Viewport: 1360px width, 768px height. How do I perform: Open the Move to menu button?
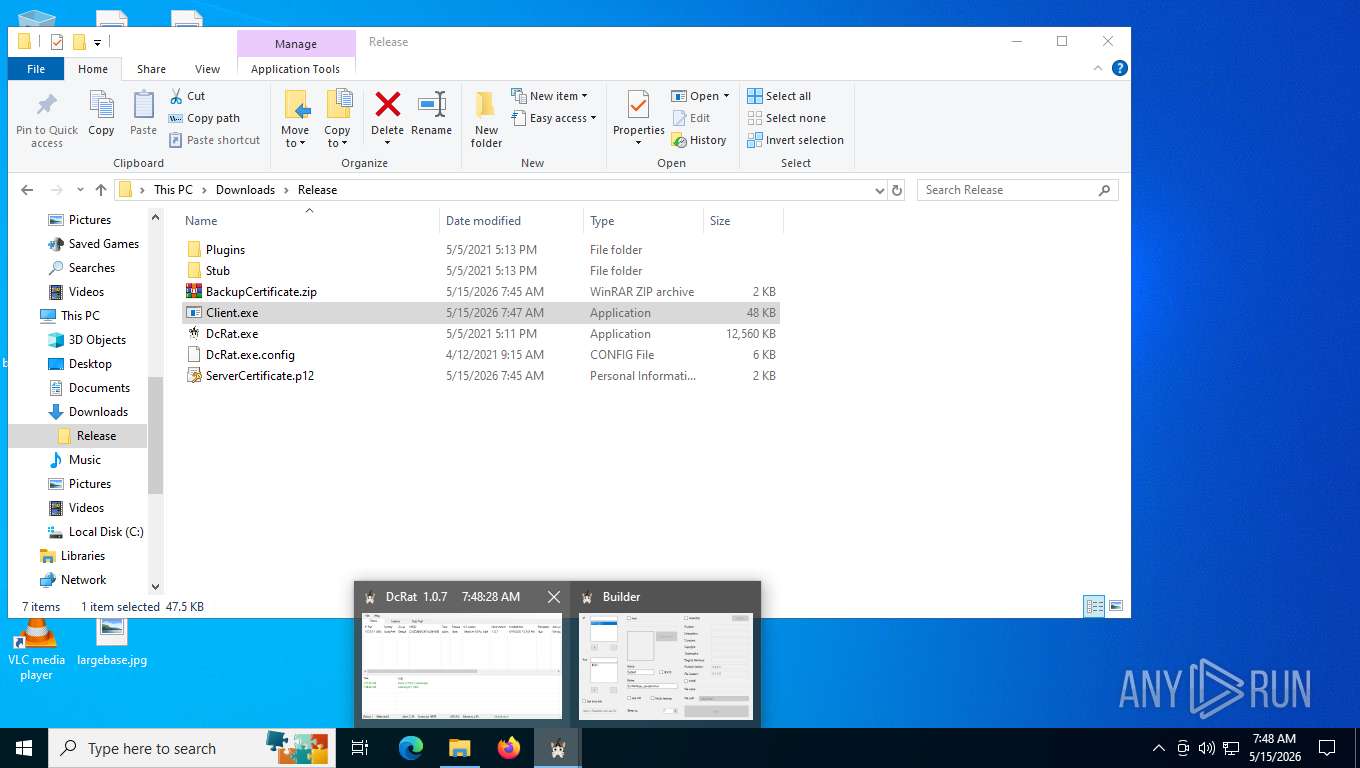click(295, 118)
